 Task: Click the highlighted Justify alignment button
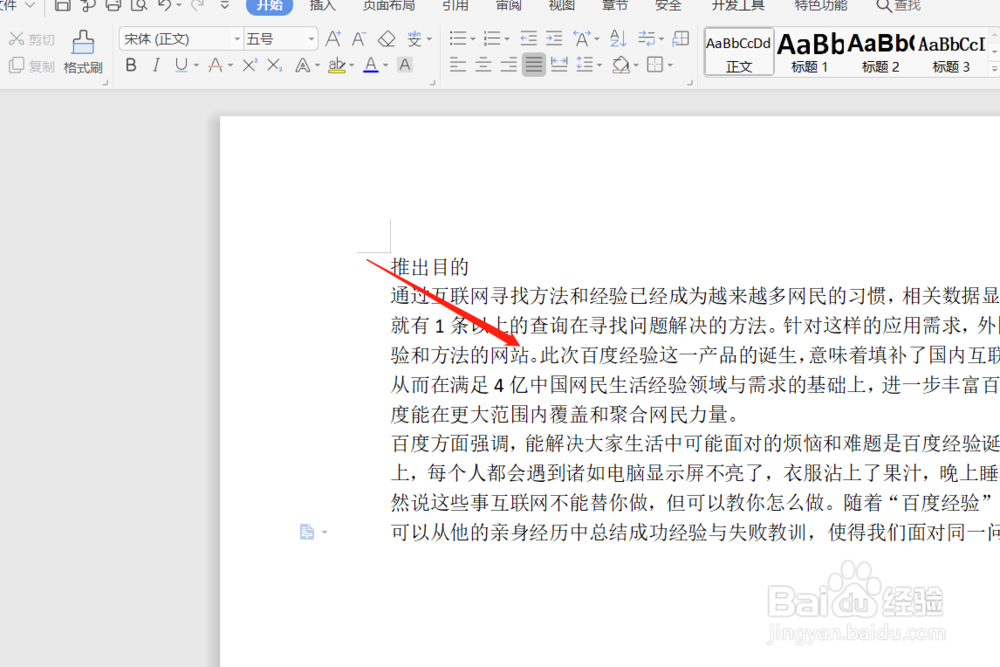click(534, 65)
